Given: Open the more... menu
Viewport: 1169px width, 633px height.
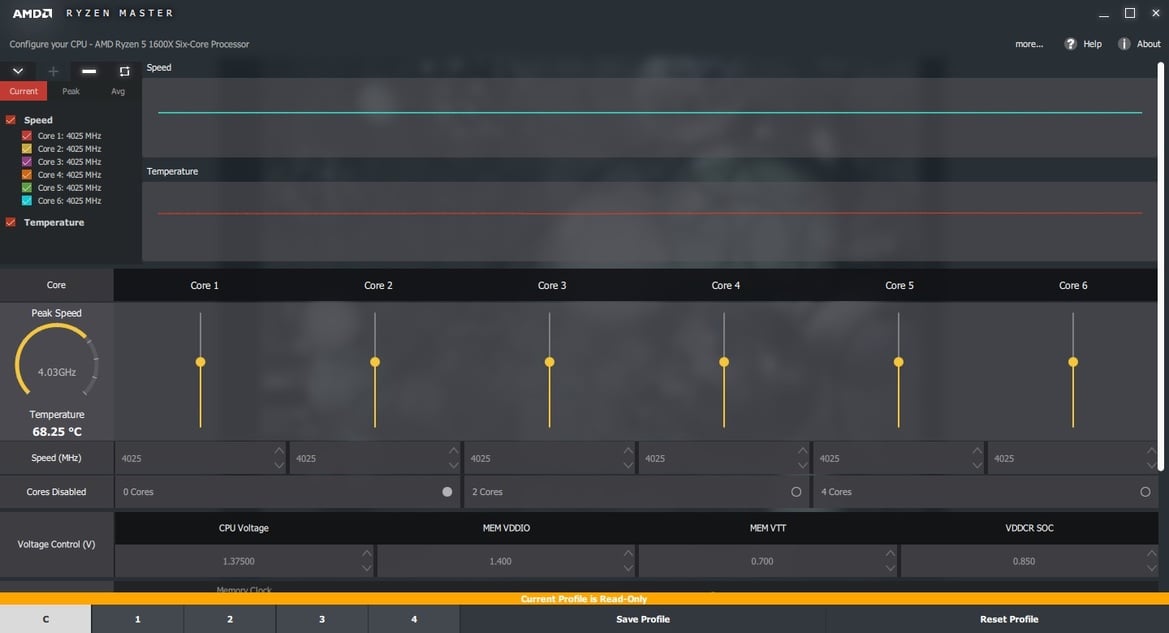Looking at the screenshot, I should pos(1029,44).
